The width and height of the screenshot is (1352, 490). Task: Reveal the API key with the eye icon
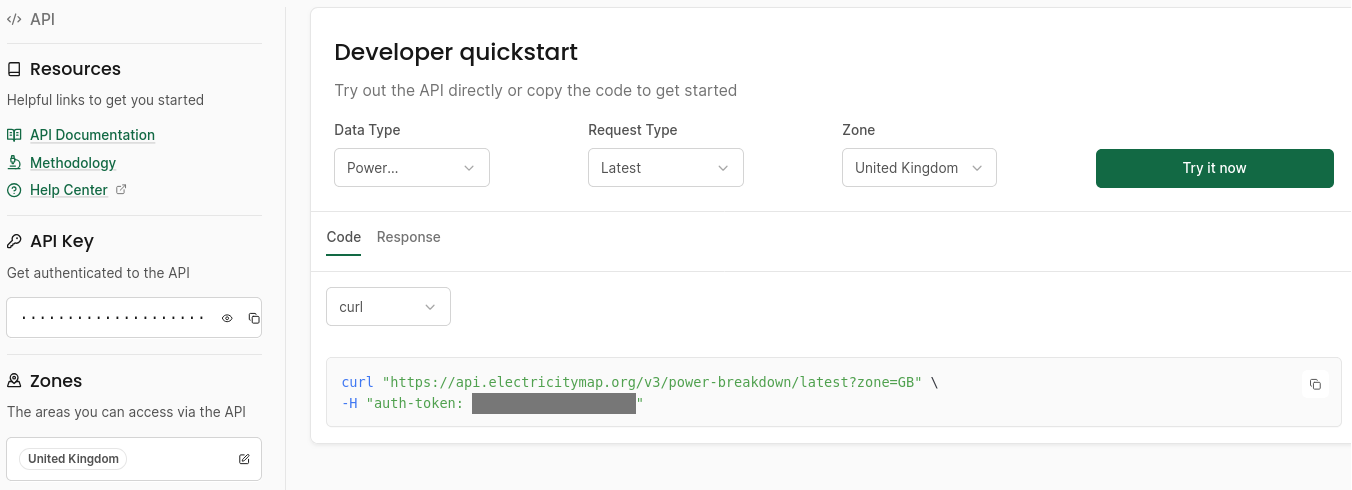pyautogui.click(x=227, y=318)
